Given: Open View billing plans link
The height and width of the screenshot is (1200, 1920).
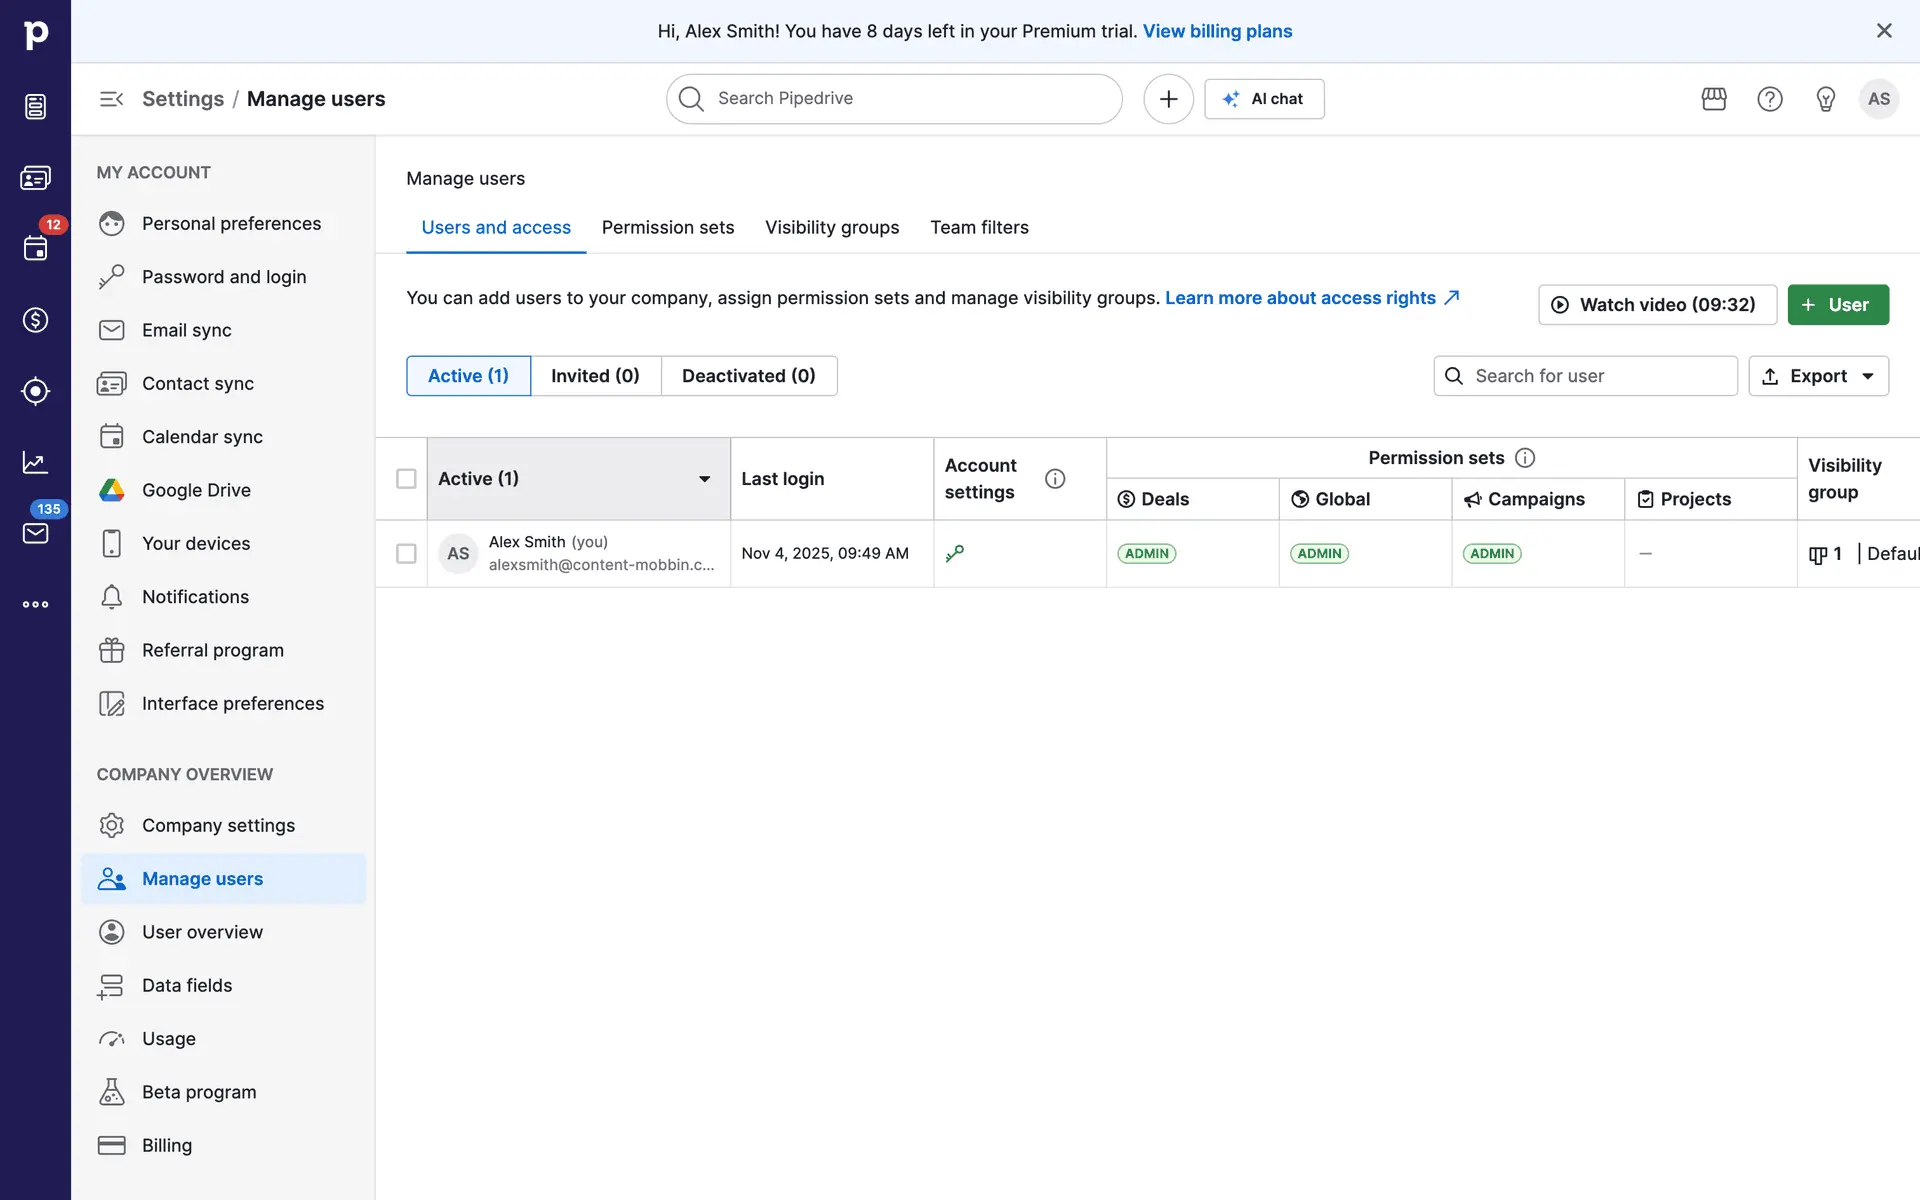Looking at the screenshot, I should 1217,31.
